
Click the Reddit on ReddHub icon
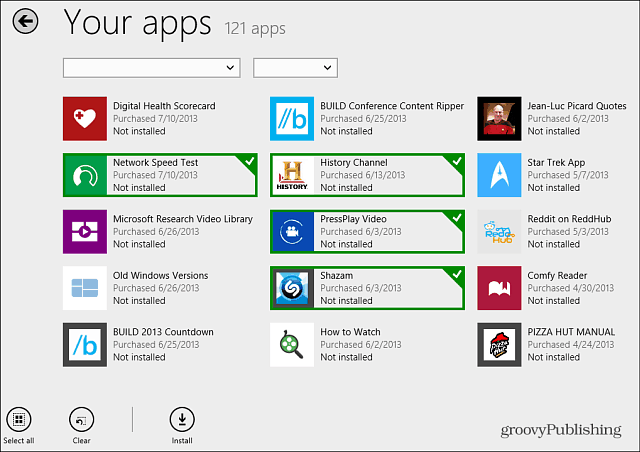(499, 232)
